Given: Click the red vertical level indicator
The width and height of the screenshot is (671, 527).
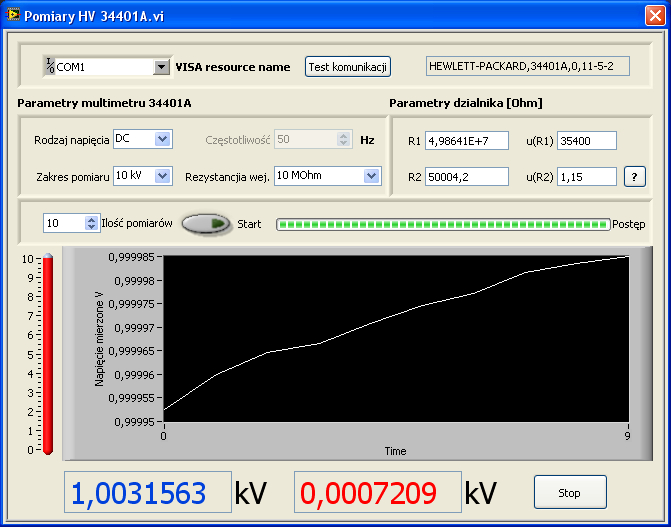Looking at the screenshot, I should (48, 354).
